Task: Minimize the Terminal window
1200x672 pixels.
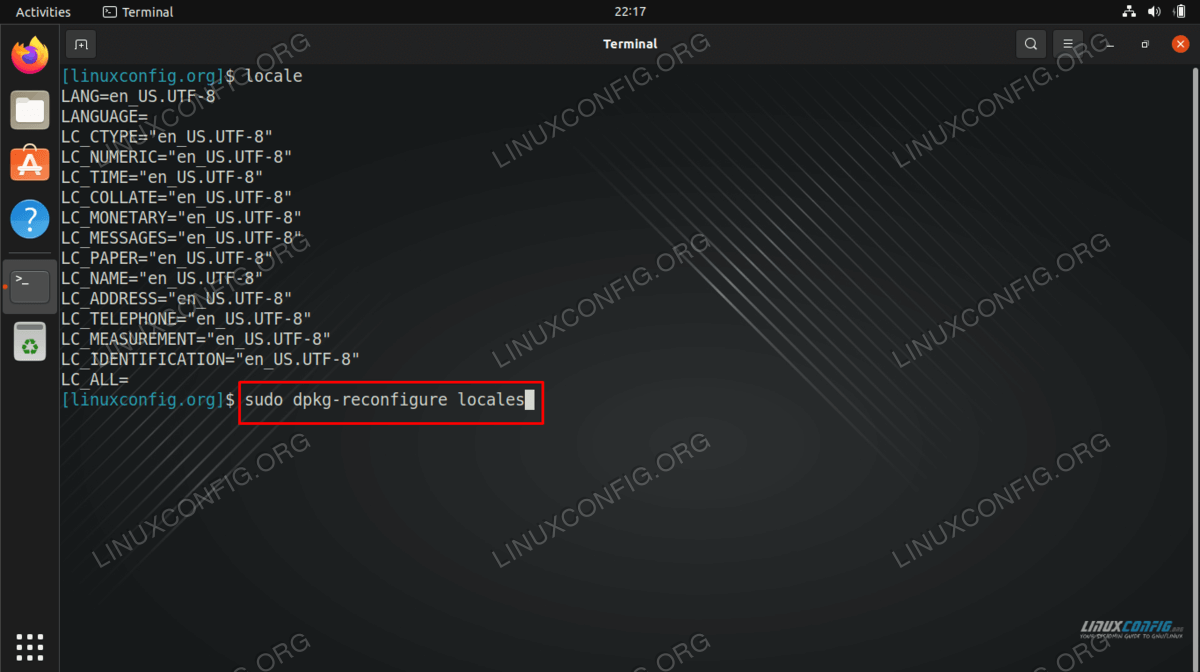Action: point(1109,44)
